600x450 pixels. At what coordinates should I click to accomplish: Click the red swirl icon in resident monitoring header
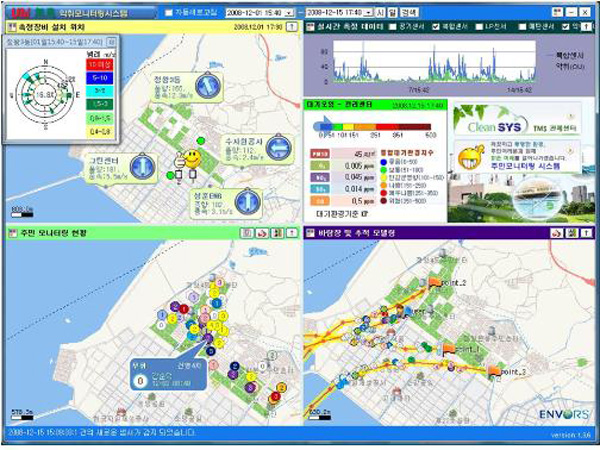[x=262, y=233]
